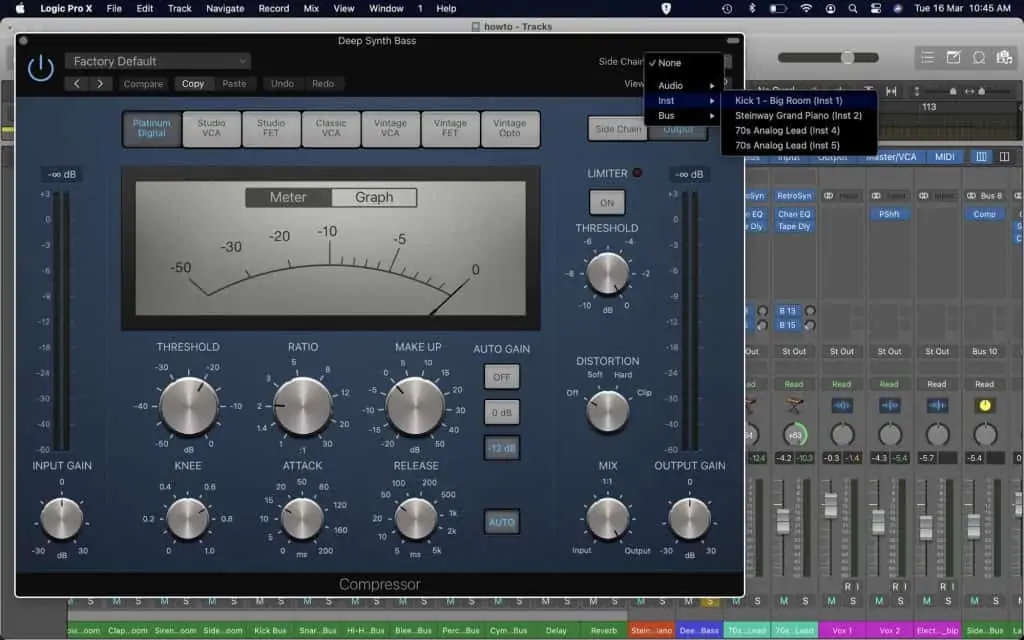This screenshot has height=640, width=1024.
Task: Select None in the side chain menu
Action: click(683, 63)
